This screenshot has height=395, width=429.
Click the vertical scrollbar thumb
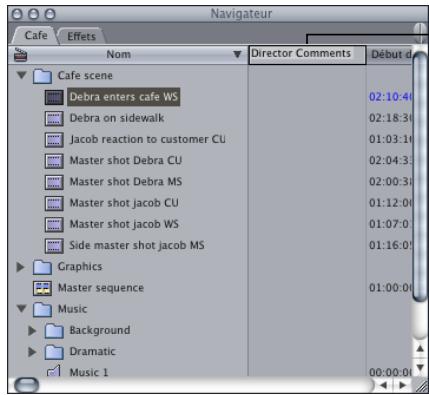coord(420,177)
